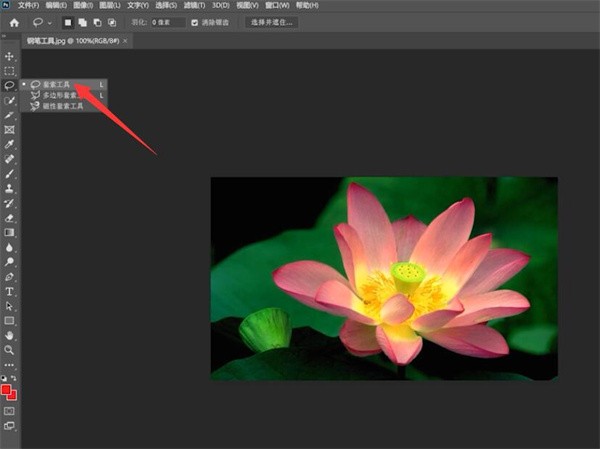Screen dimensions: 600x449
Task: Open the 图像(I) menu
Action: (83, 5)
